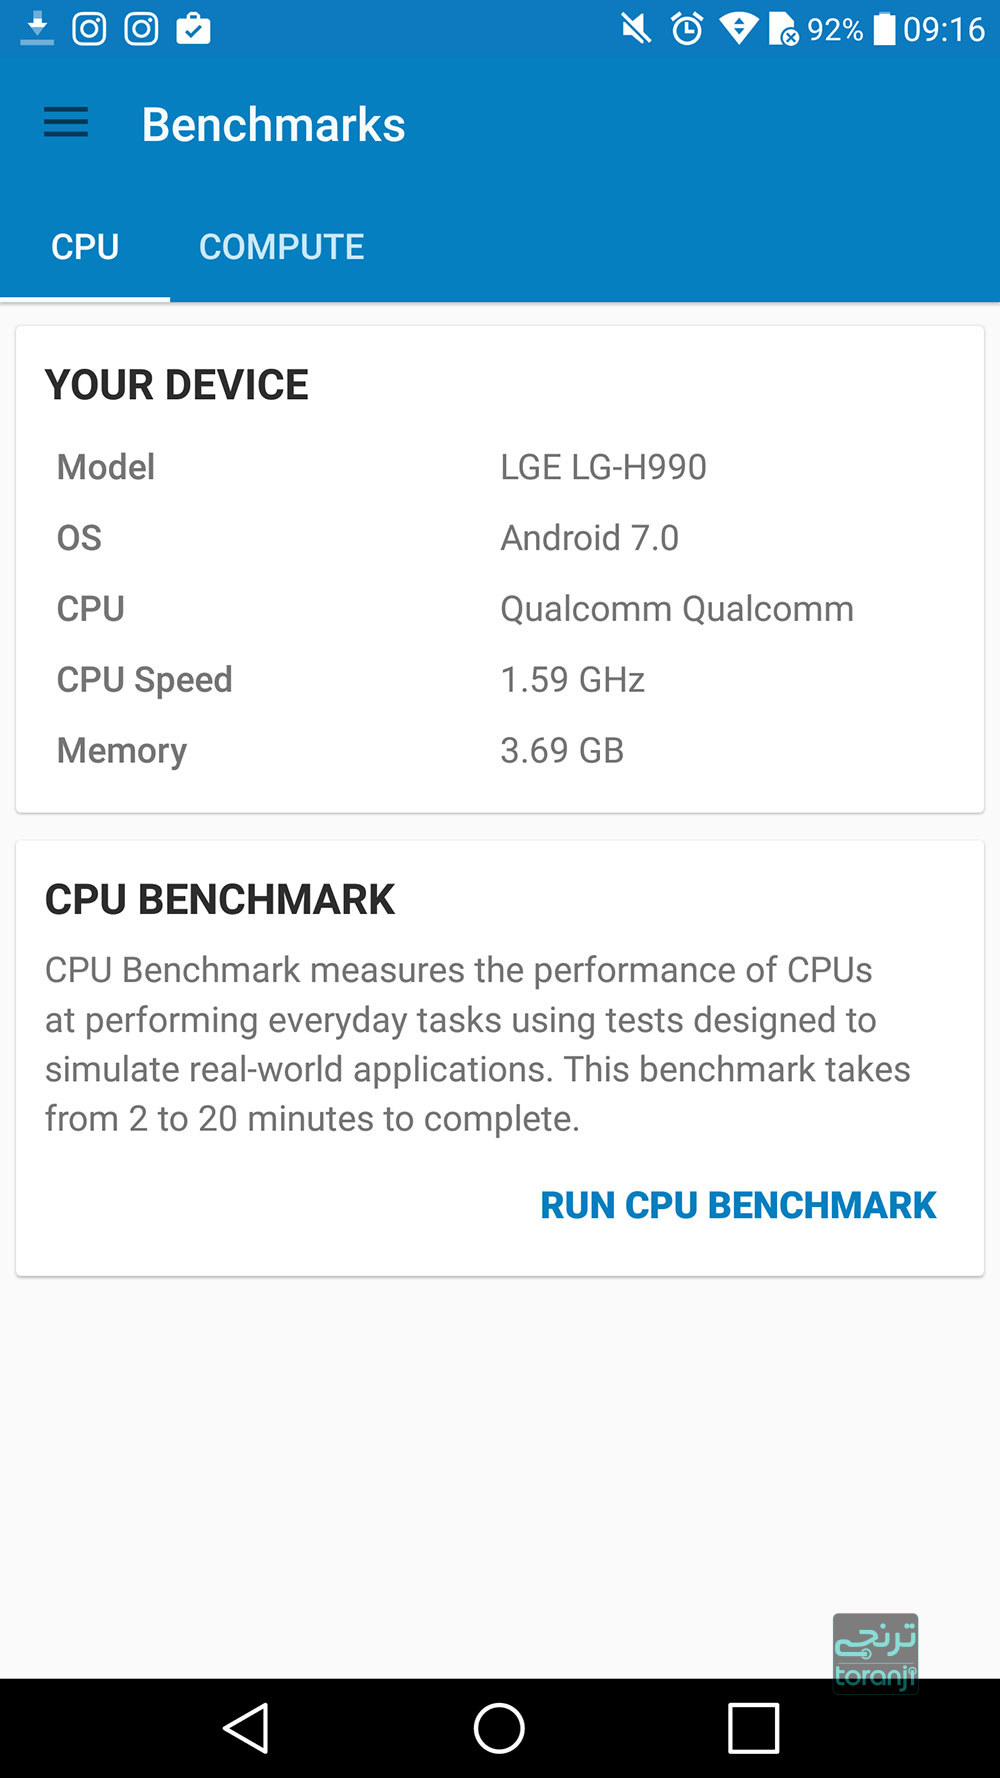
Task: Tap the 09:16 clock in status bar
Action: 943,29
